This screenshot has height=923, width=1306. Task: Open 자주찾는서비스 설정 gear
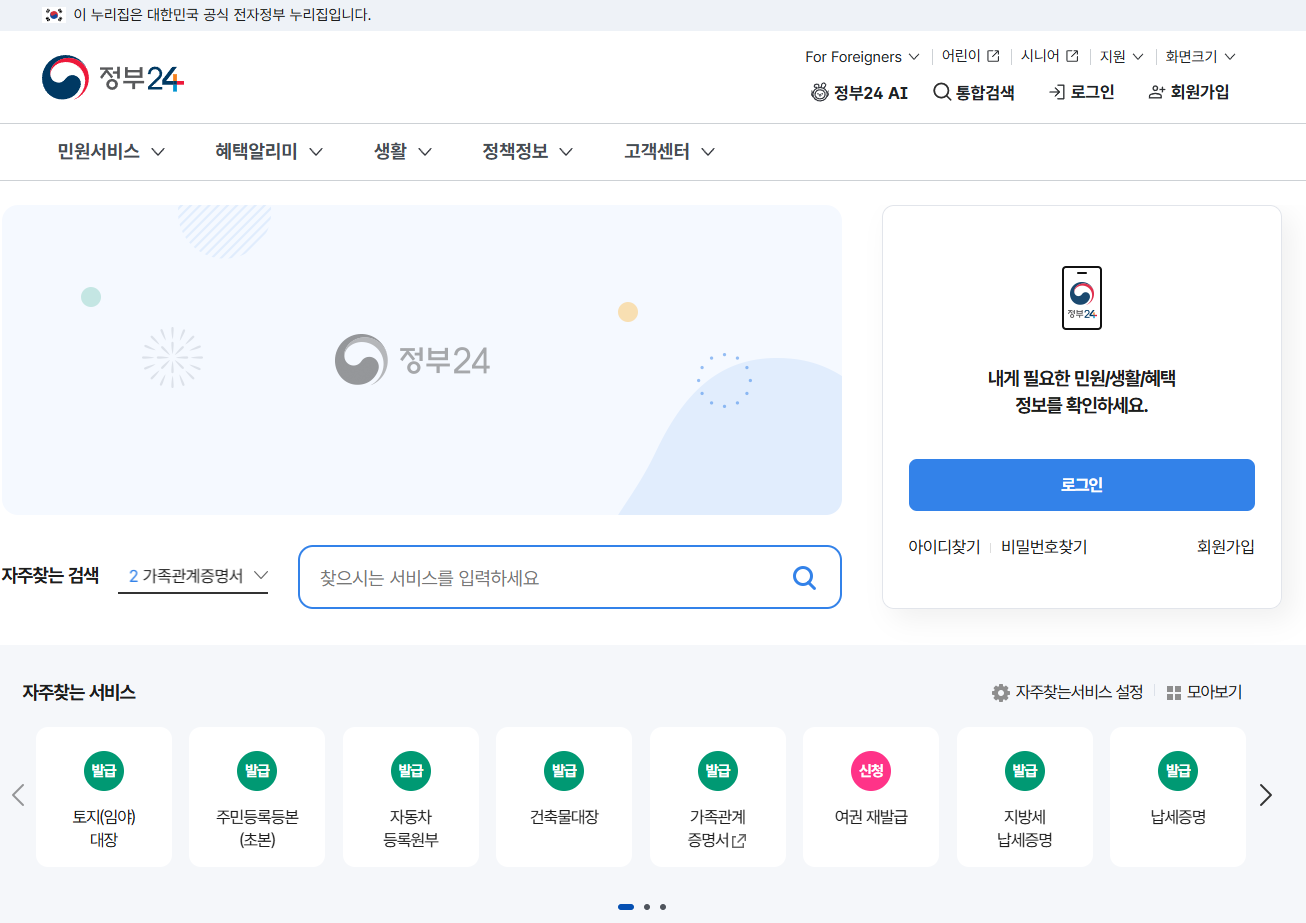coord(1067,692)
